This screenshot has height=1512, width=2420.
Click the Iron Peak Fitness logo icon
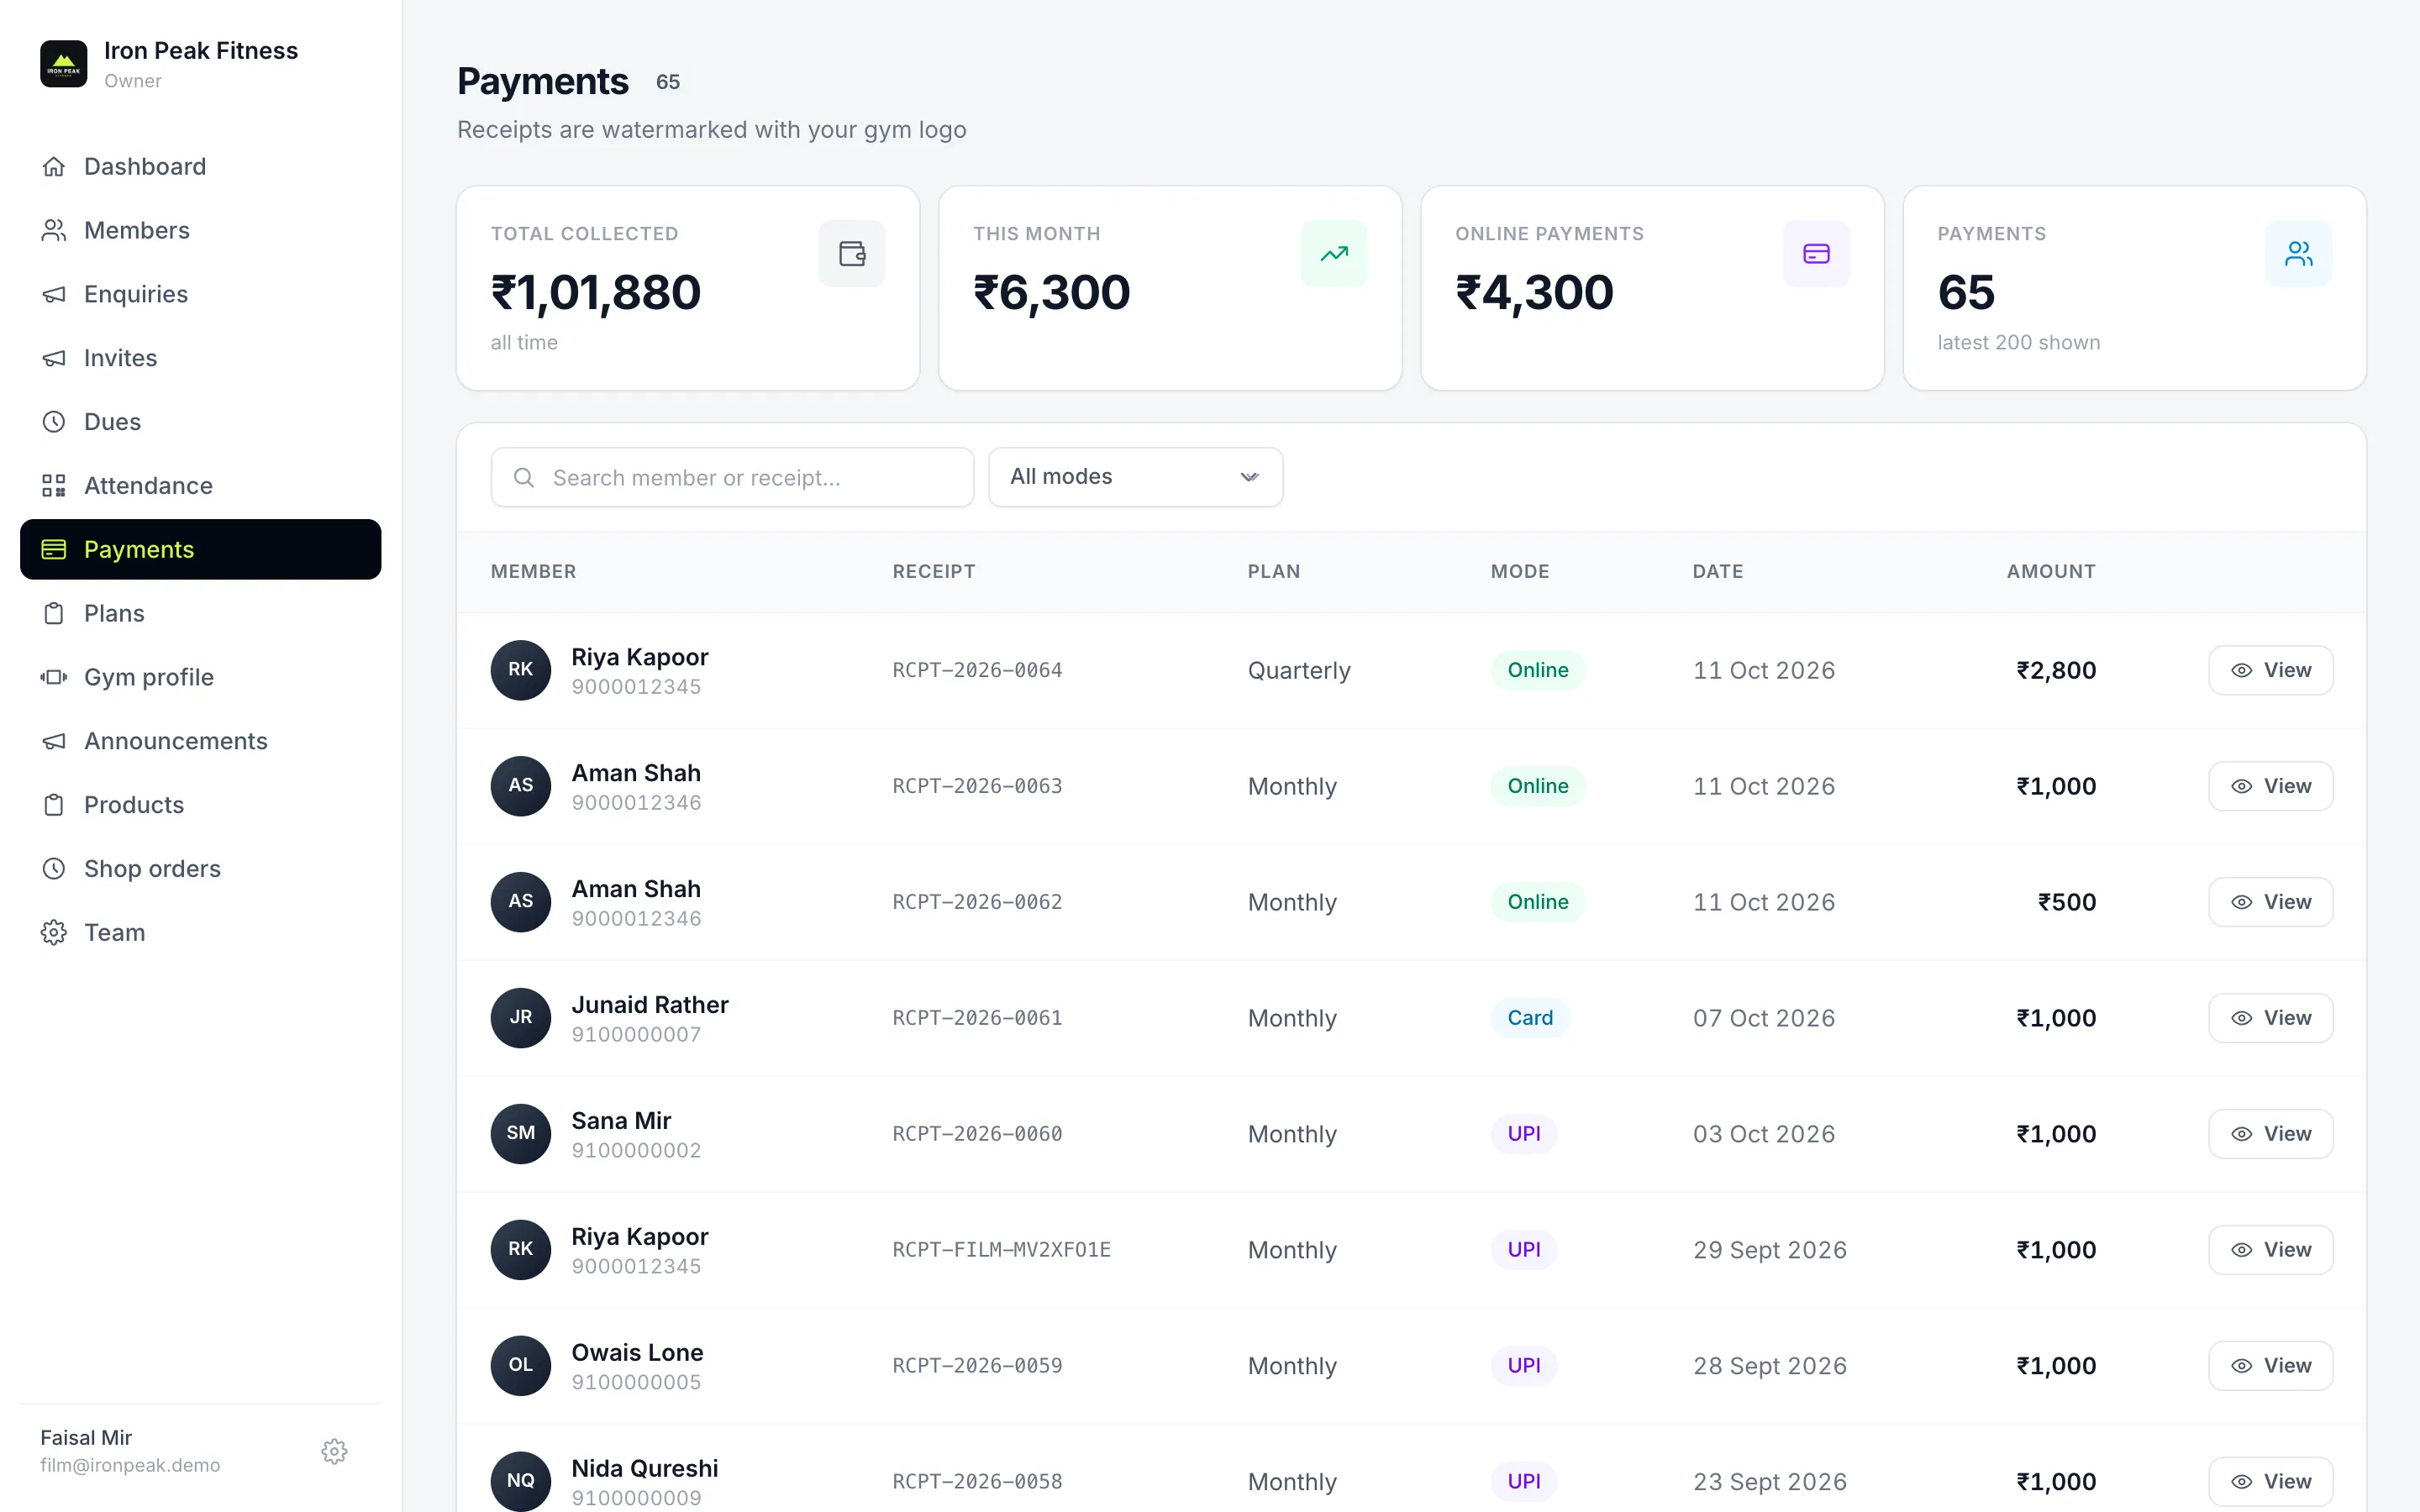tap(63, 64)
